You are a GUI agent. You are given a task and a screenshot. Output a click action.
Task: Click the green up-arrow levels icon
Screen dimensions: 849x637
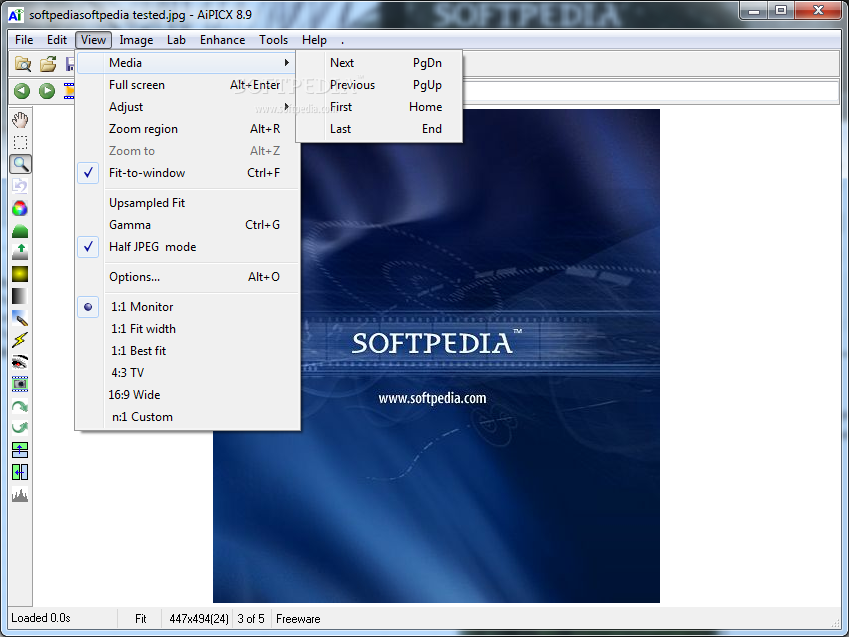(x=20, y=252)
